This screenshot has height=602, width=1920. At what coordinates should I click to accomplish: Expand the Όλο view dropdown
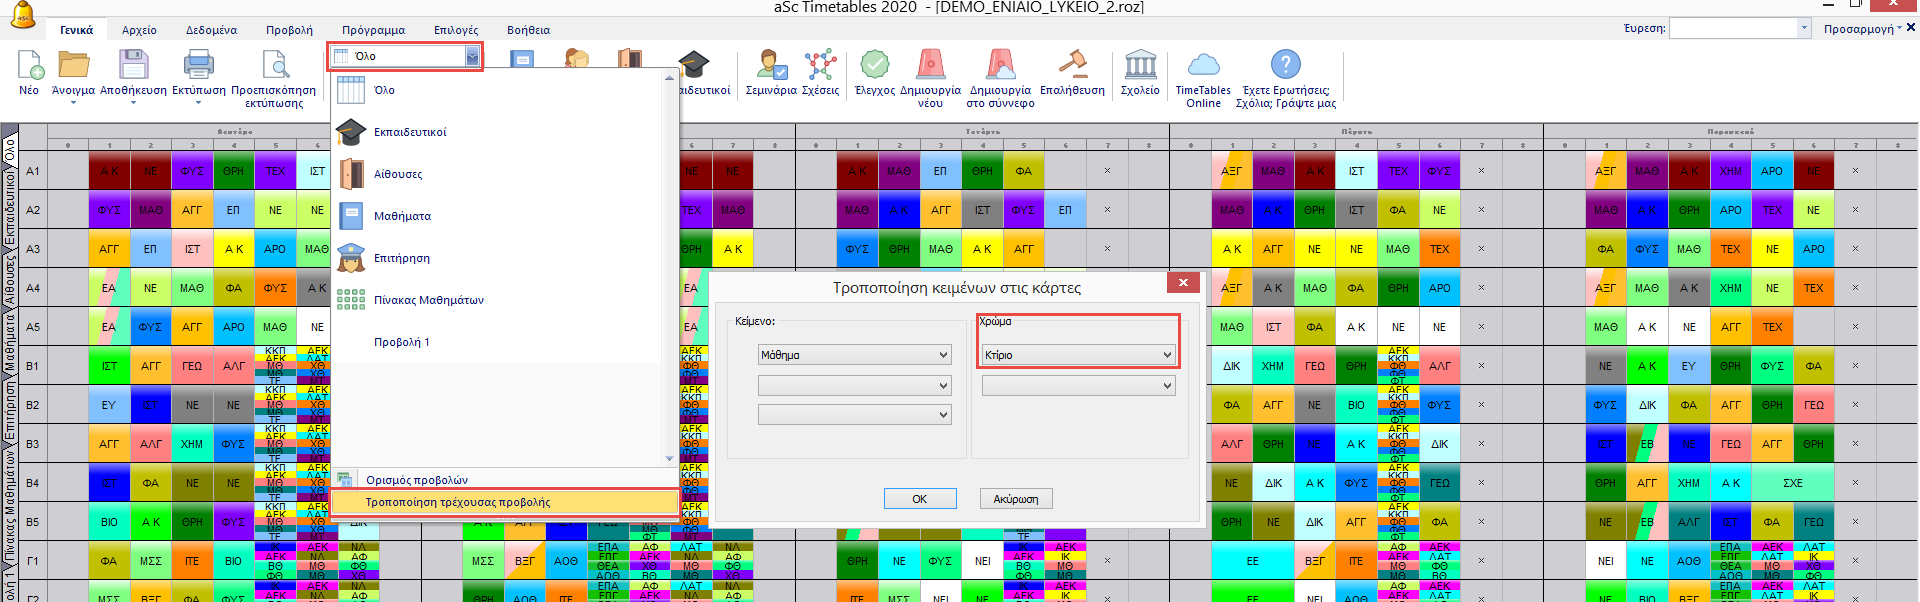[x=471, y=57]
